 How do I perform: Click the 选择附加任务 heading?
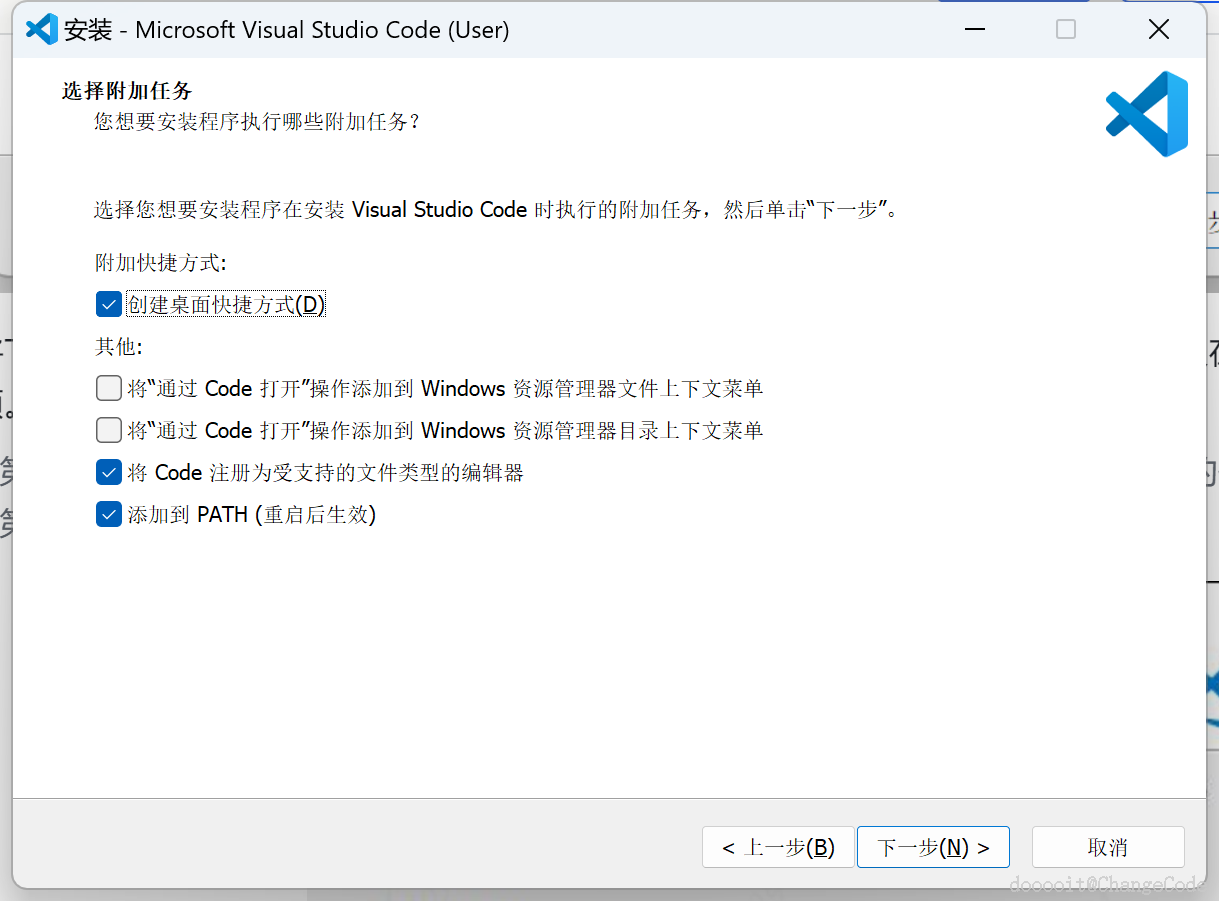tap(127, 91)
